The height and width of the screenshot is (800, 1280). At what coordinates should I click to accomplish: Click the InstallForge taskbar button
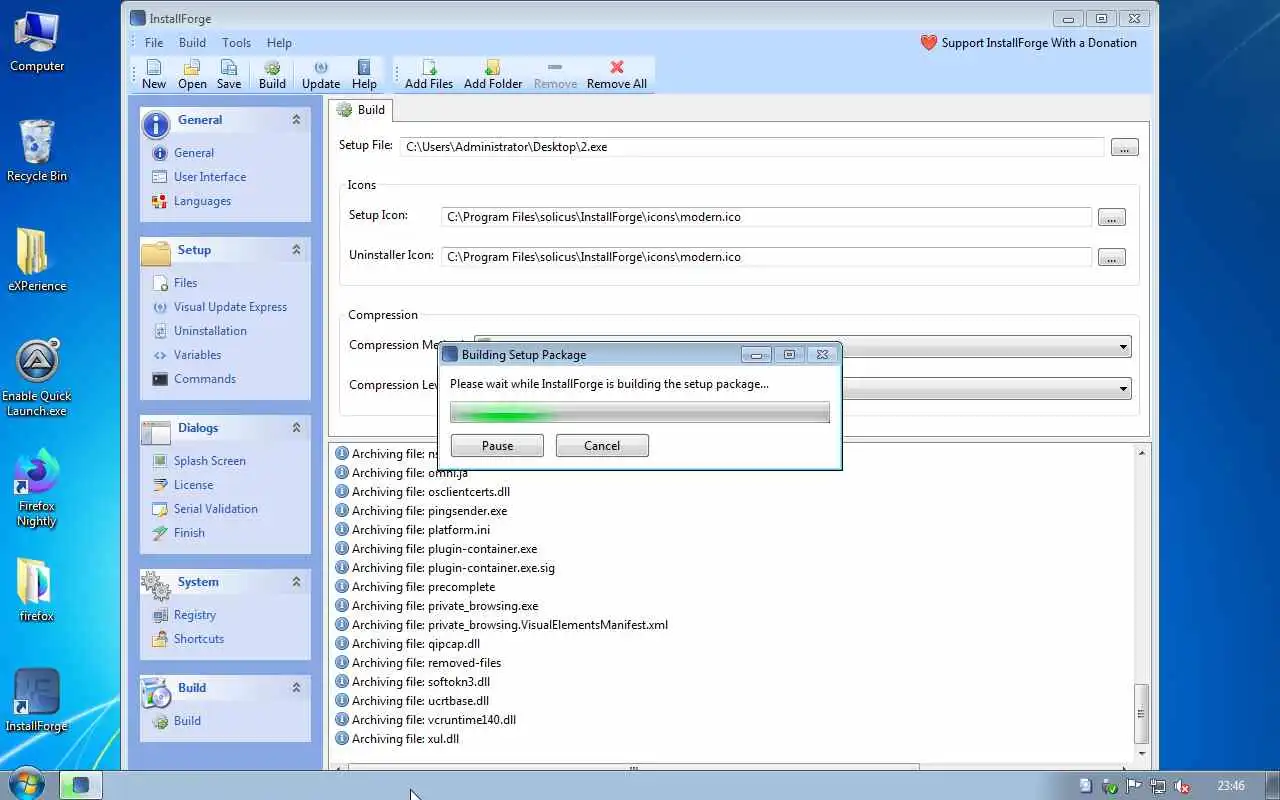coord(81,785)
